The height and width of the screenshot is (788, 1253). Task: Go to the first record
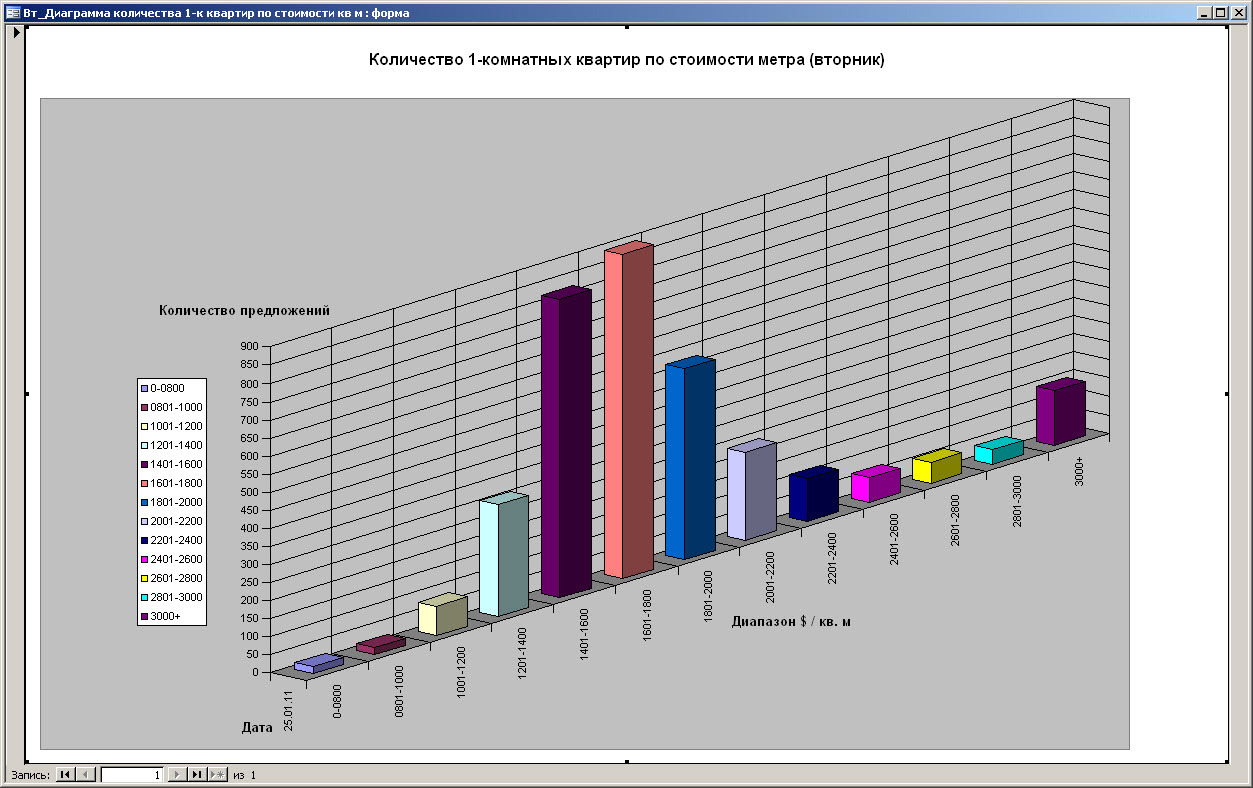click(65, 775)
